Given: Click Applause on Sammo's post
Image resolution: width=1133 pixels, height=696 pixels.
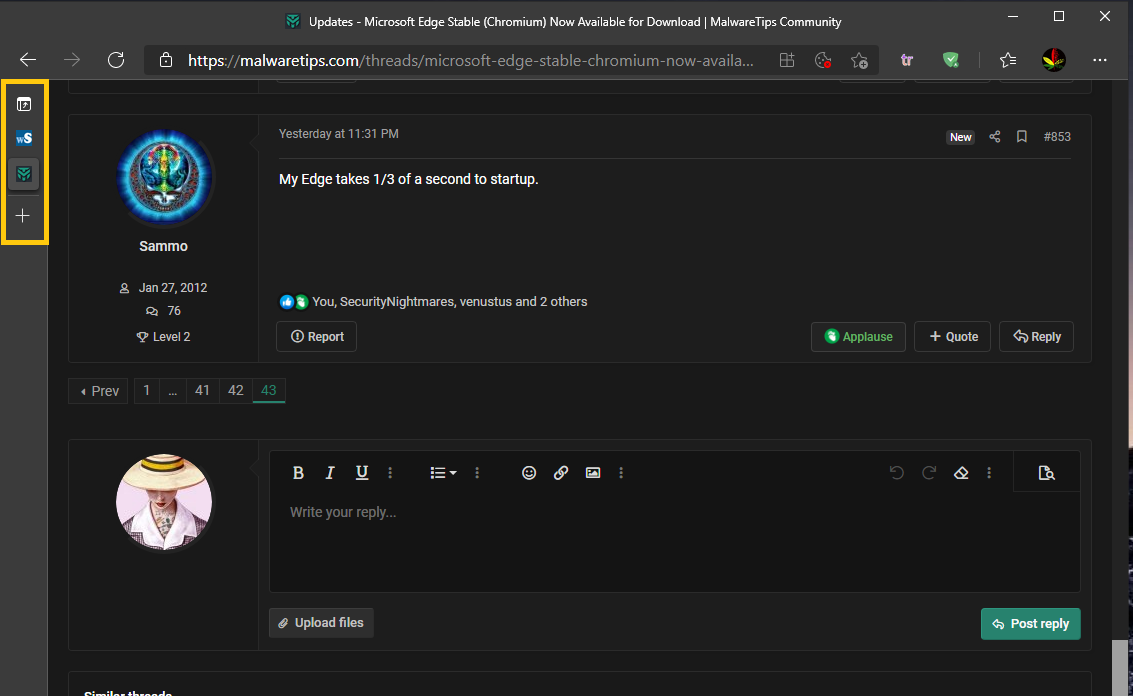Looking at the screenshot, I should pyautogui.click(x=858, y=337).
